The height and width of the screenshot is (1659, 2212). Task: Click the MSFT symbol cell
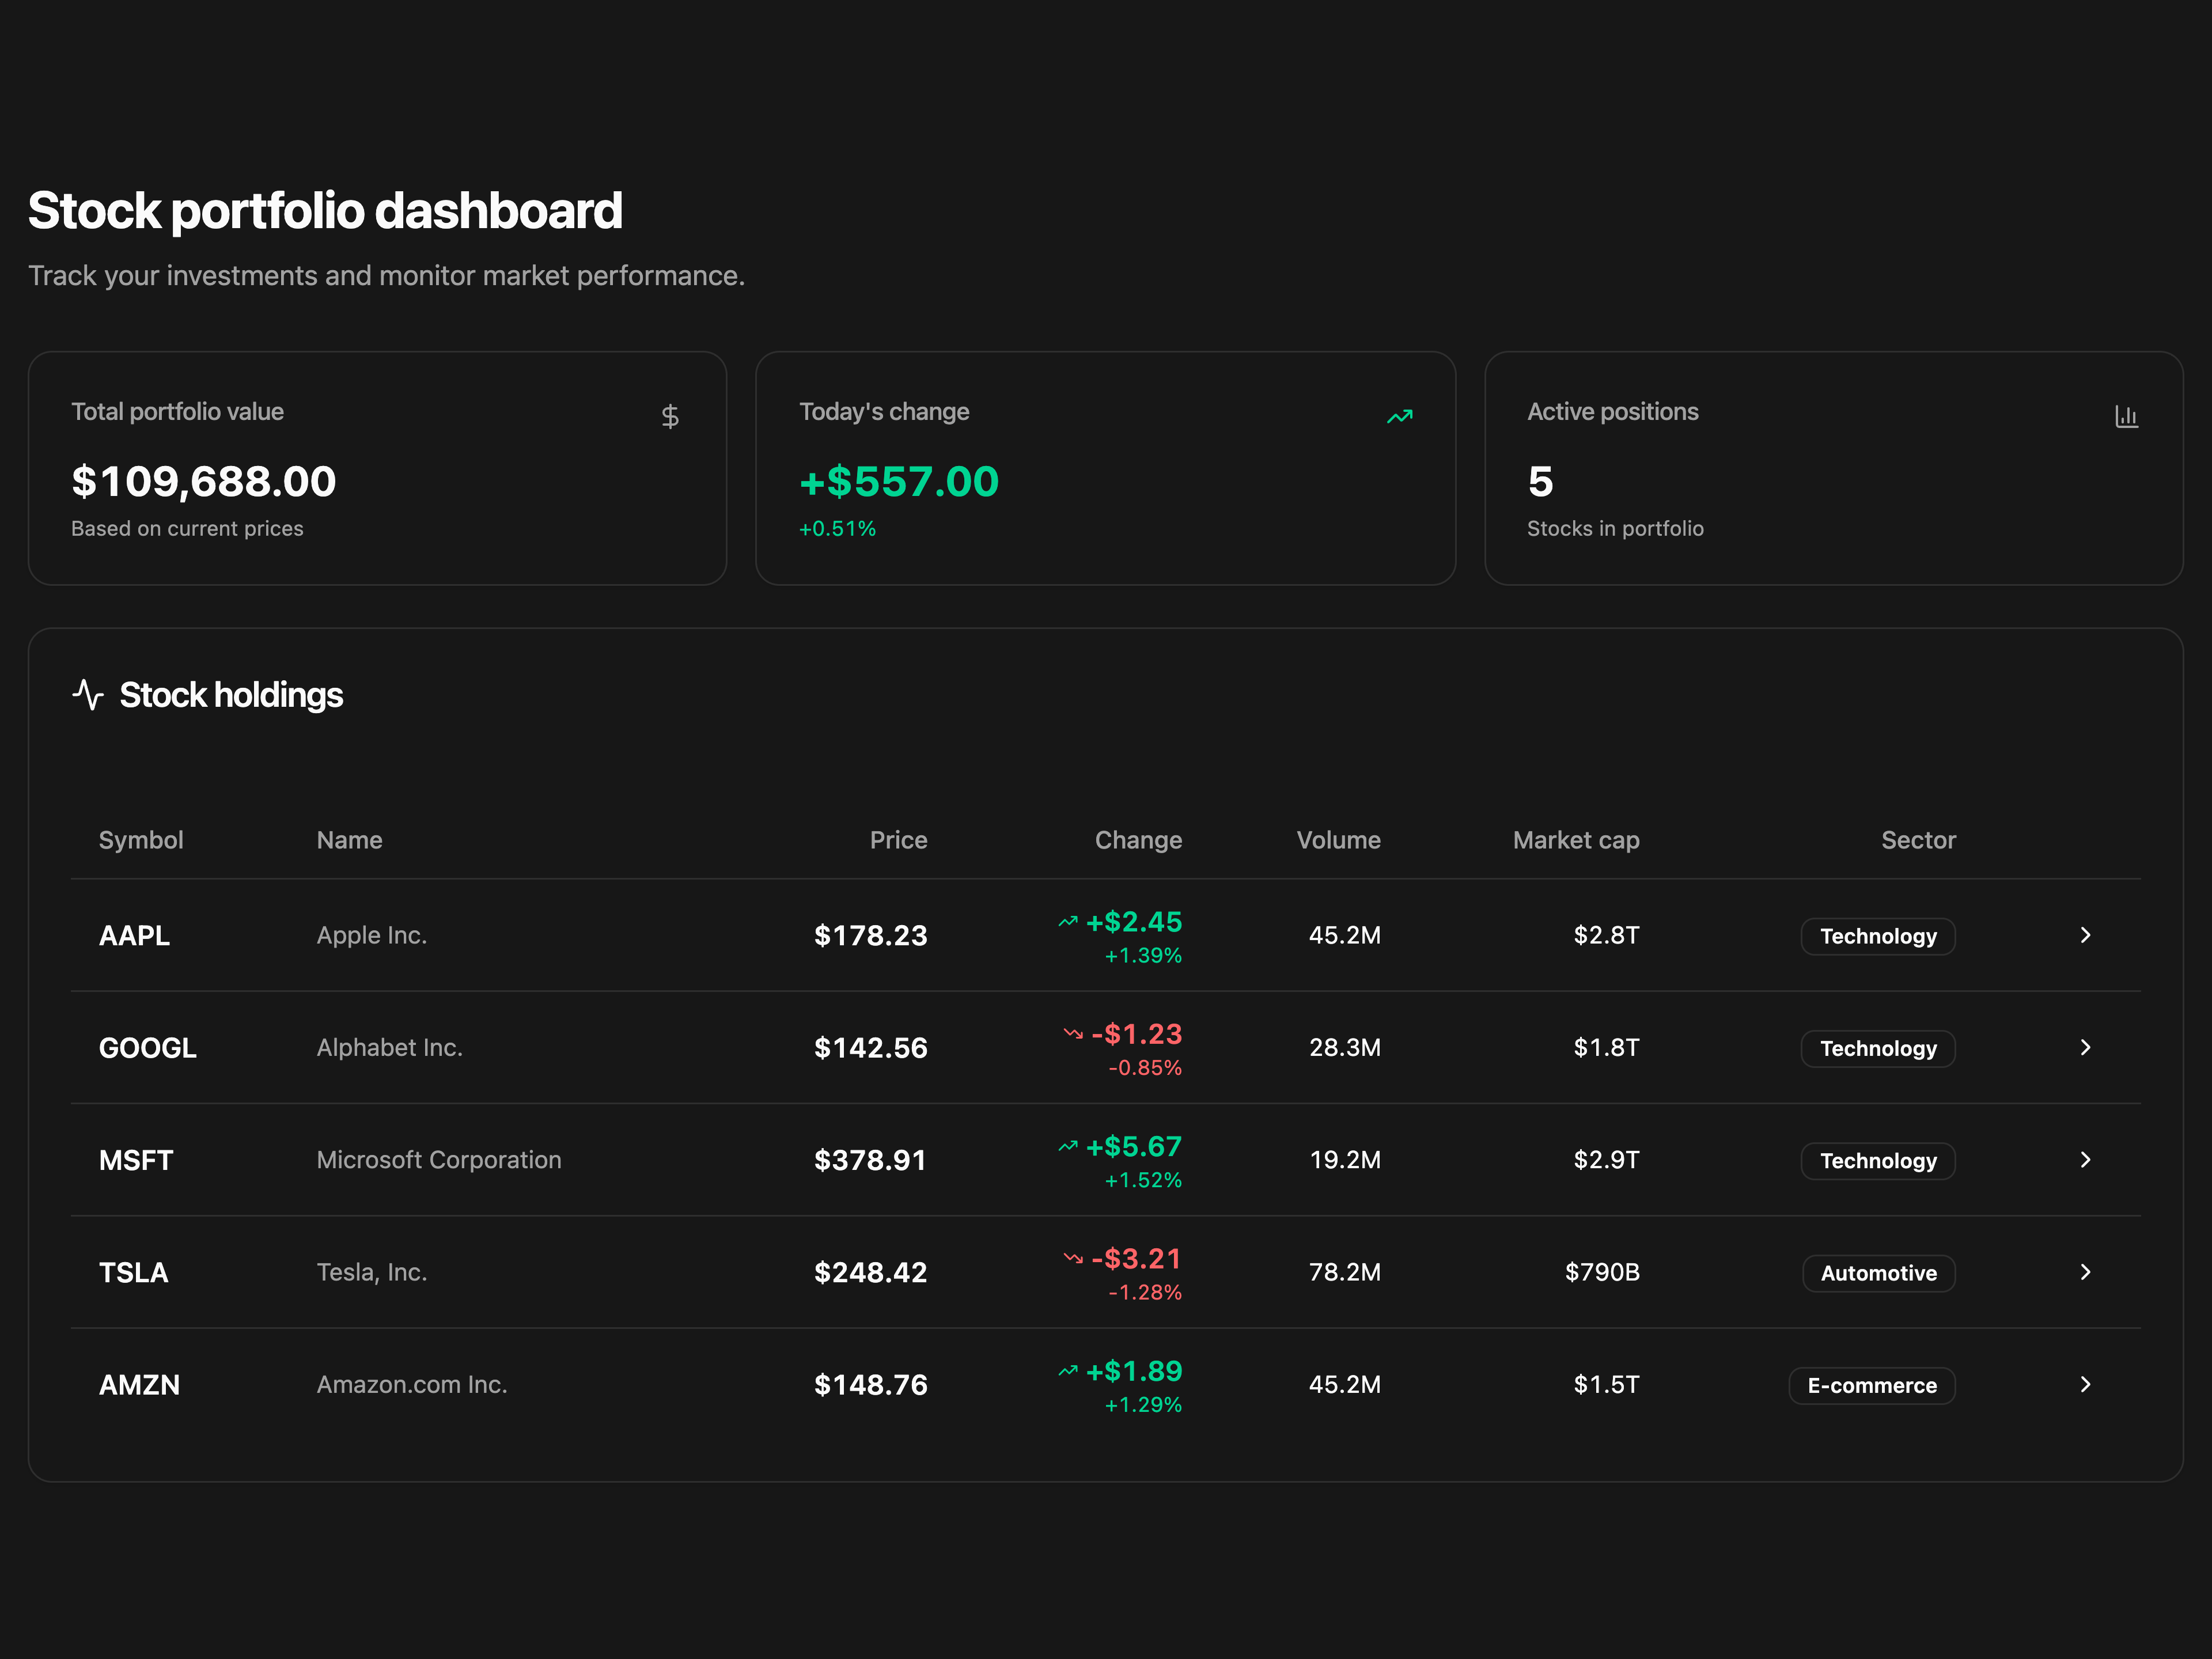[x=136, y=1159]
